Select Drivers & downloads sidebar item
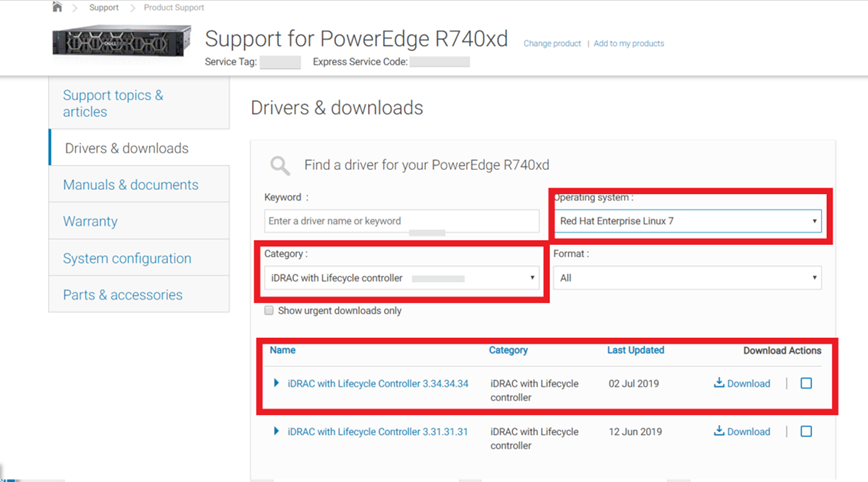The image size is (868, 482). pos(139,148)
